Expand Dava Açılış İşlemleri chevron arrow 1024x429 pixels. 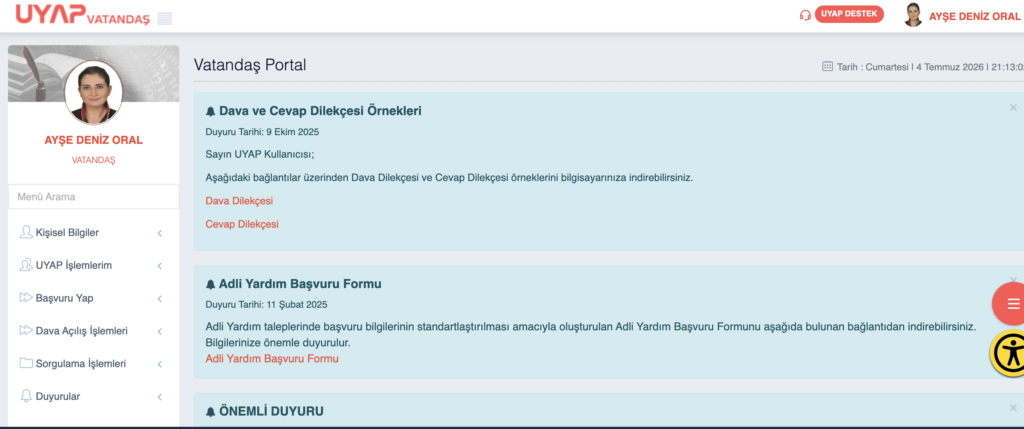coord(160,331)
